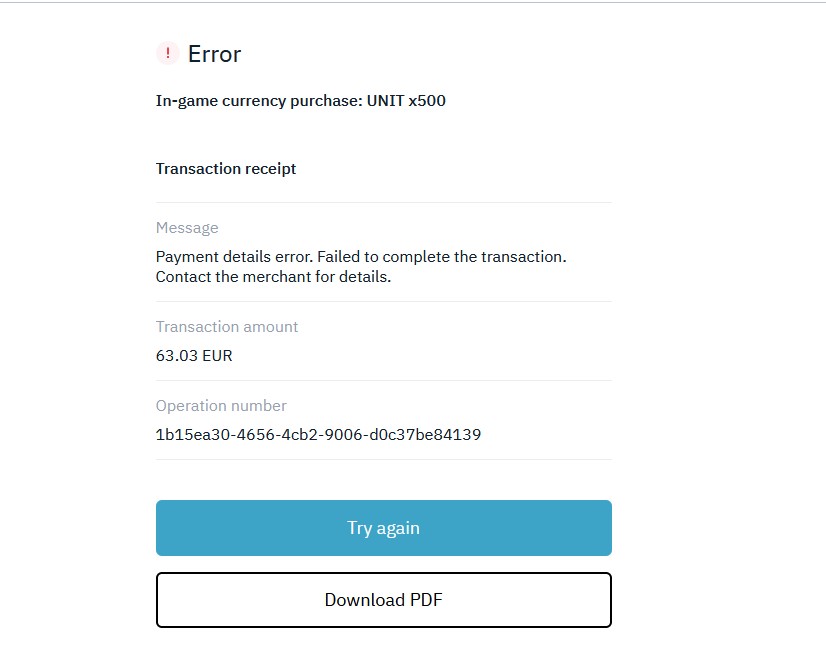Image resolution: width=826 pixels, height=668 pixels.
Task: Click the divider line under 63.03 EUR
Action: pos(383,380)
